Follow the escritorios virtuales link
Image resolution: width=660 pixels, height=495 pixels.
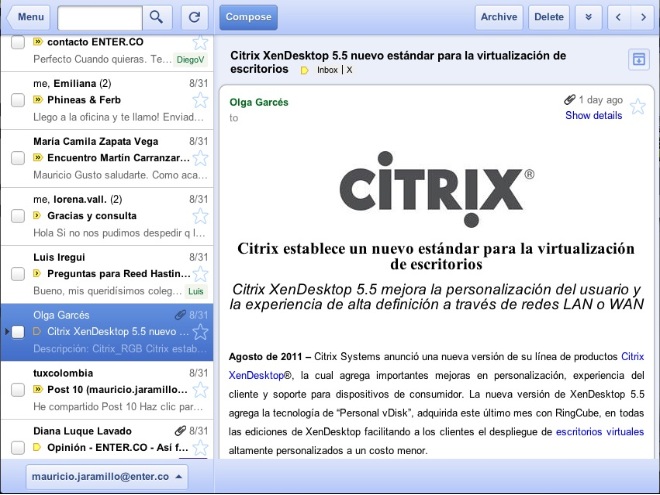click(600, 432)
